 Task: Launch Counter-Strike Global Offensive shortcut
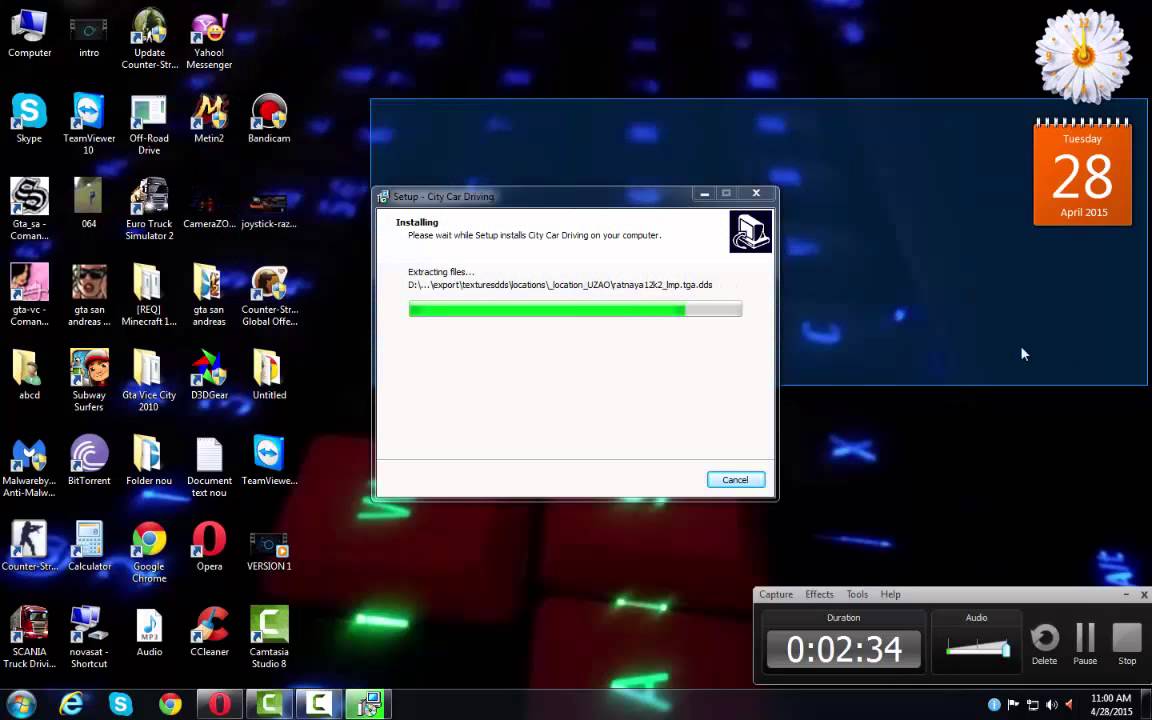269,295
